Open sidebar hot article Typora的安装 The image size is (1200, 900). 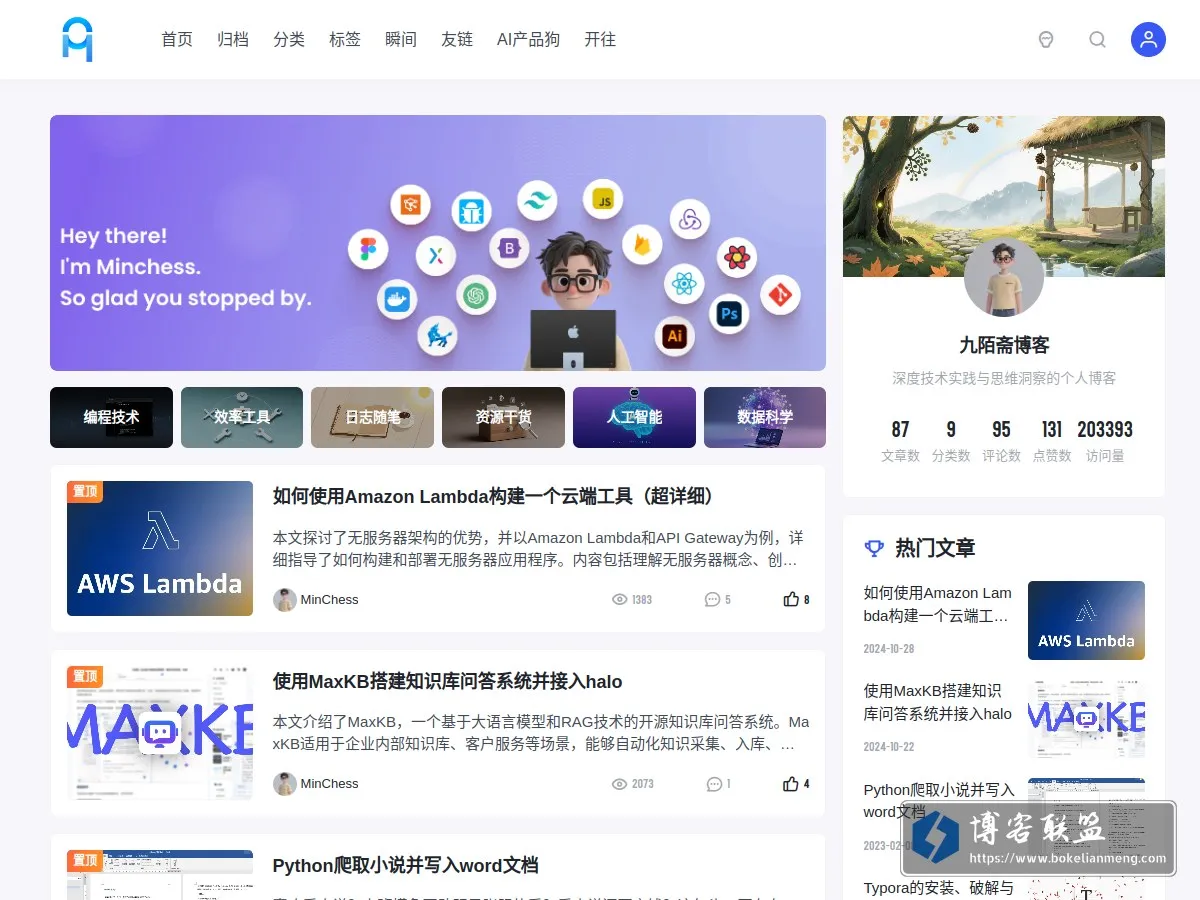pyautogui.click(x=939, y=888)
